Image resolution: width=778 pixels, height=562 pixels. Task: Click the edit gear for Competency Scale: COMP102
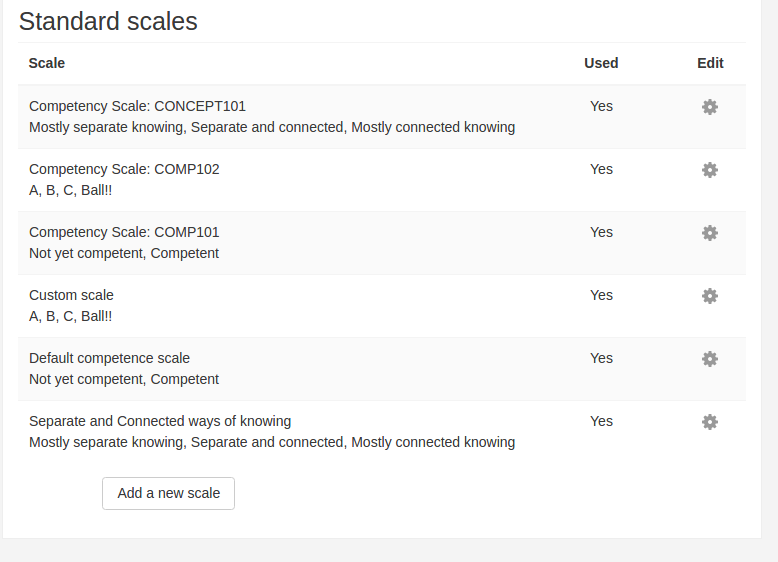pos(710,170)
